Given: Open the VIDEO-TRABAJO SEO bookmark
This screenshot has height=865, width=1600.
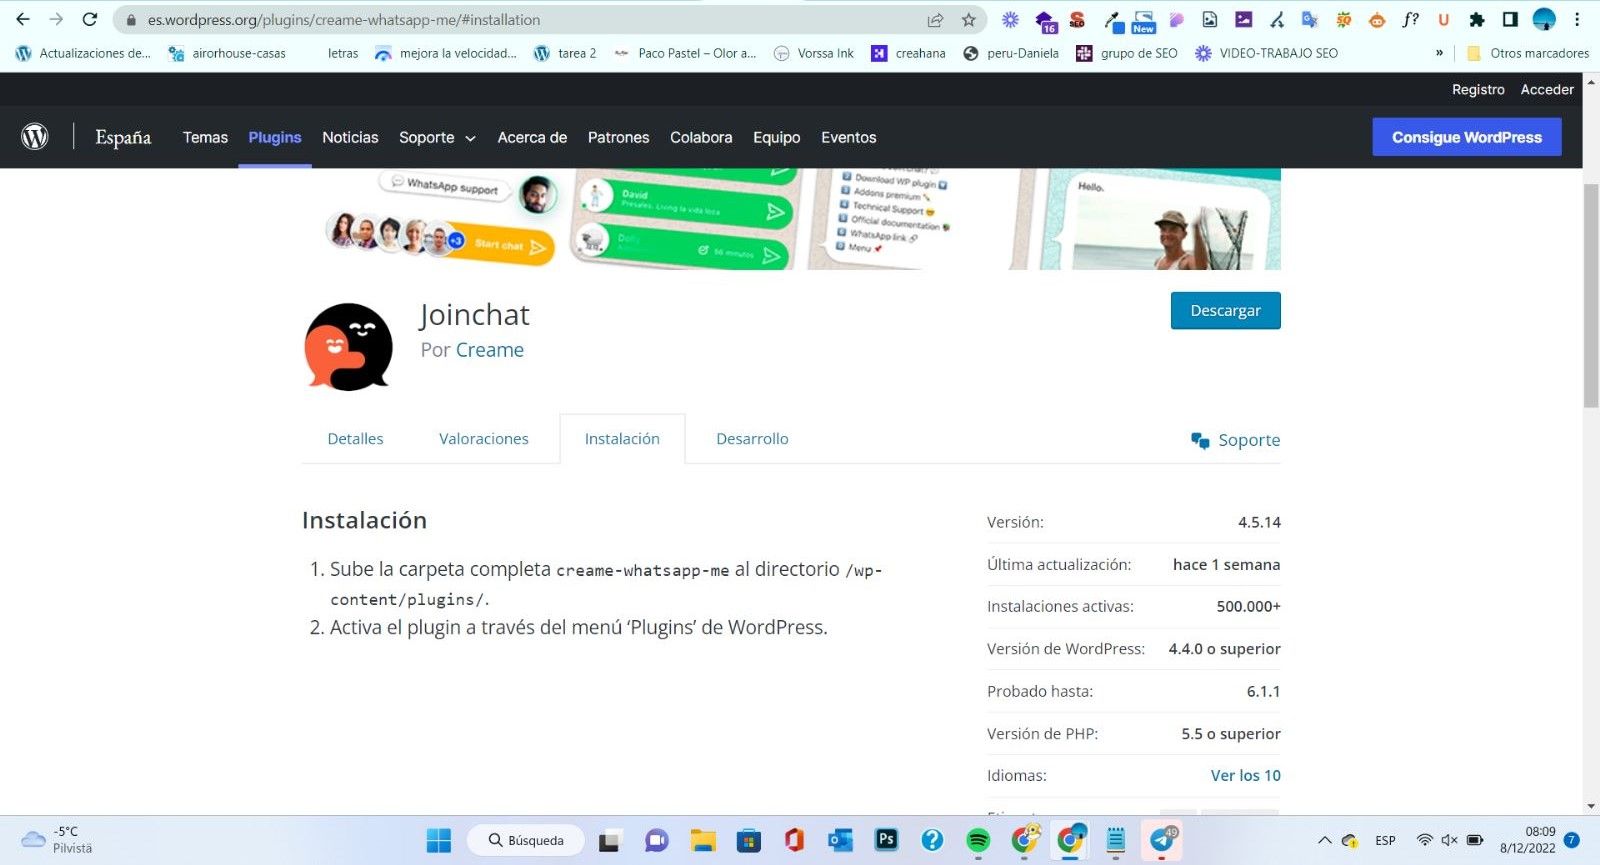Looking at the screenshot, I should pos(1266,53).
